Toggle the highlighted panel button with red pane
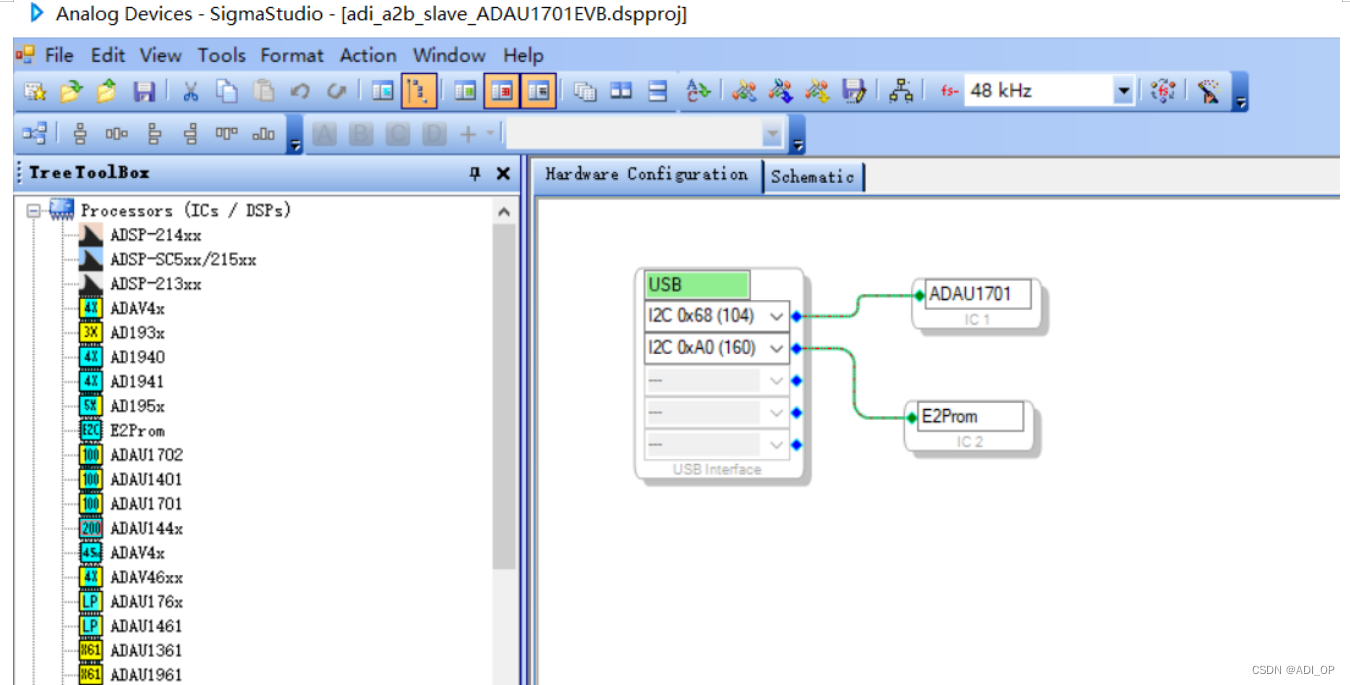The height and width of the screenshot is (685, 1350). (502, 91)
